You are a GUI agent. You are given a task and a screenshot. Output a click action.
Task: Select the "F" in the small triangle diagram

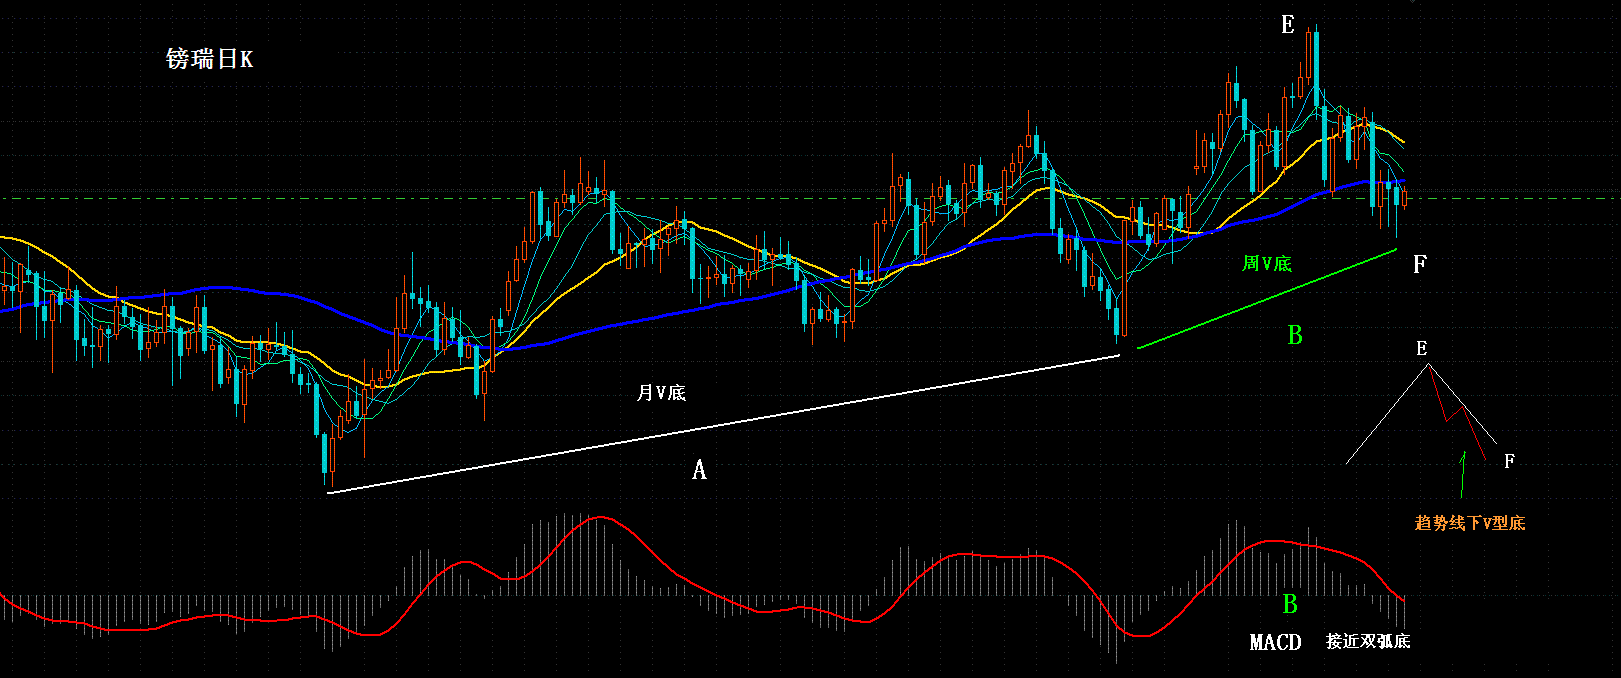[x=1509, y=461]
